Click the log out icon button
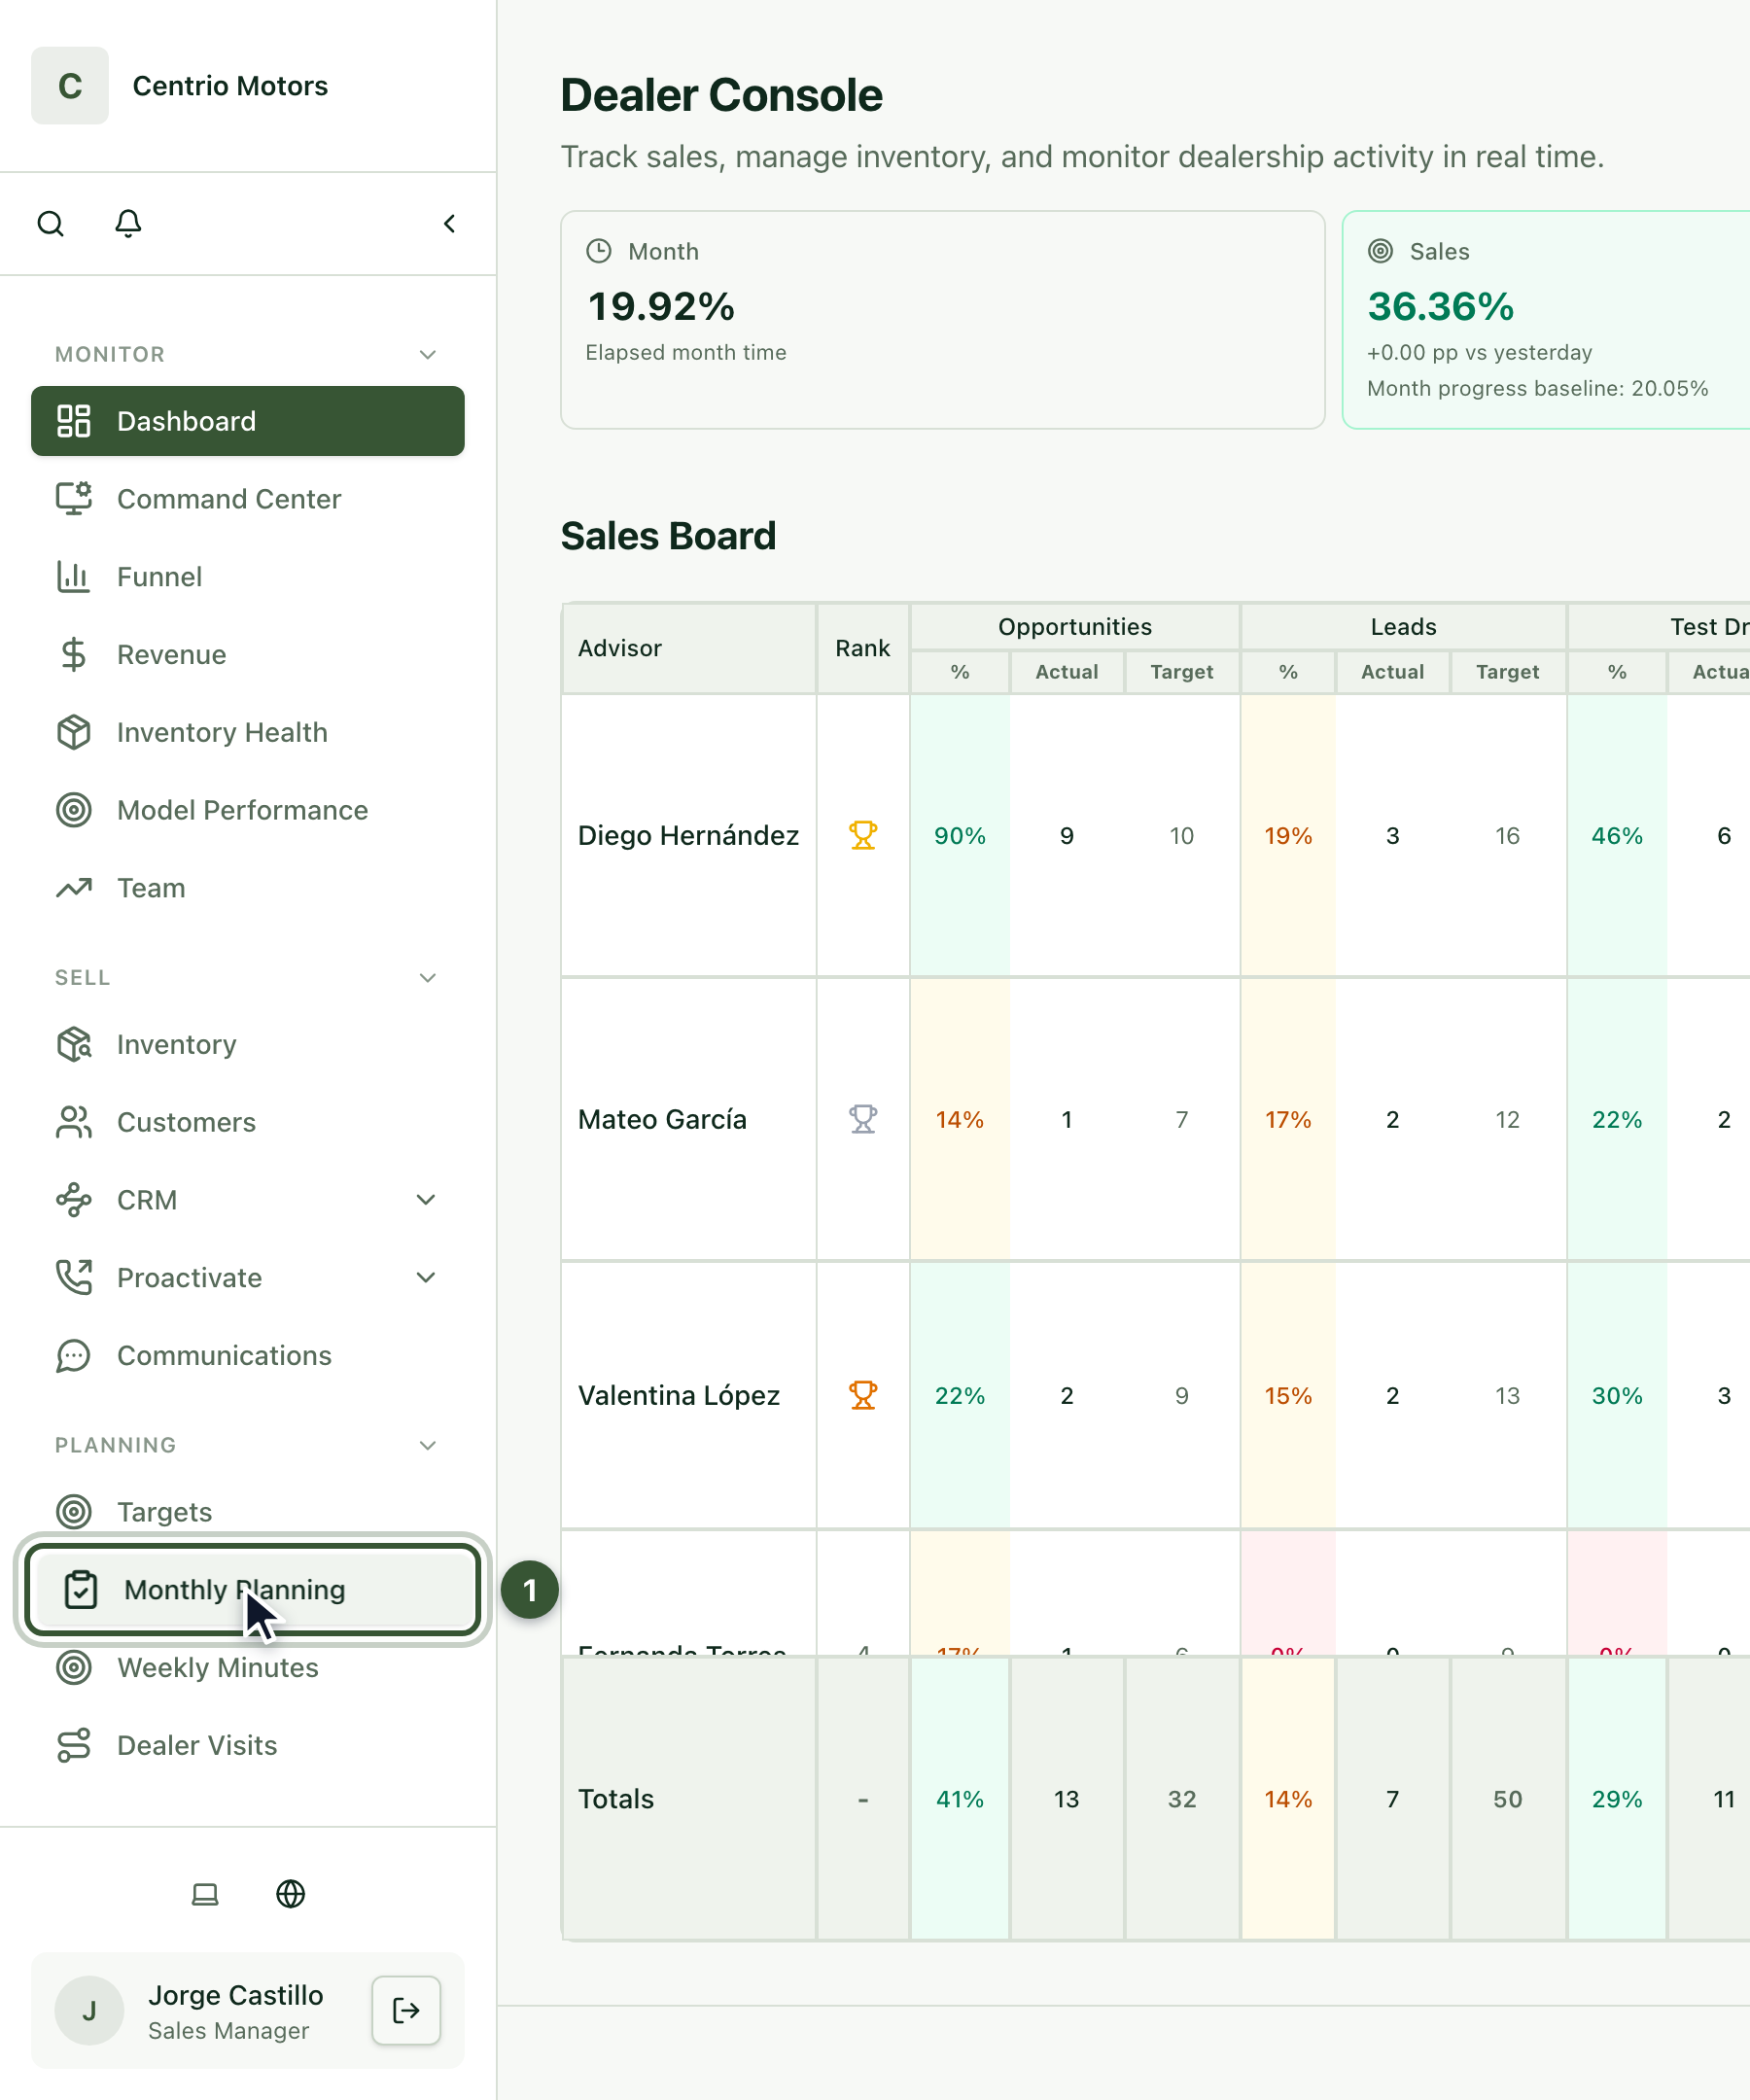The width and height of the screenshot is (1750, 2100). click(x=406, y=2010)
